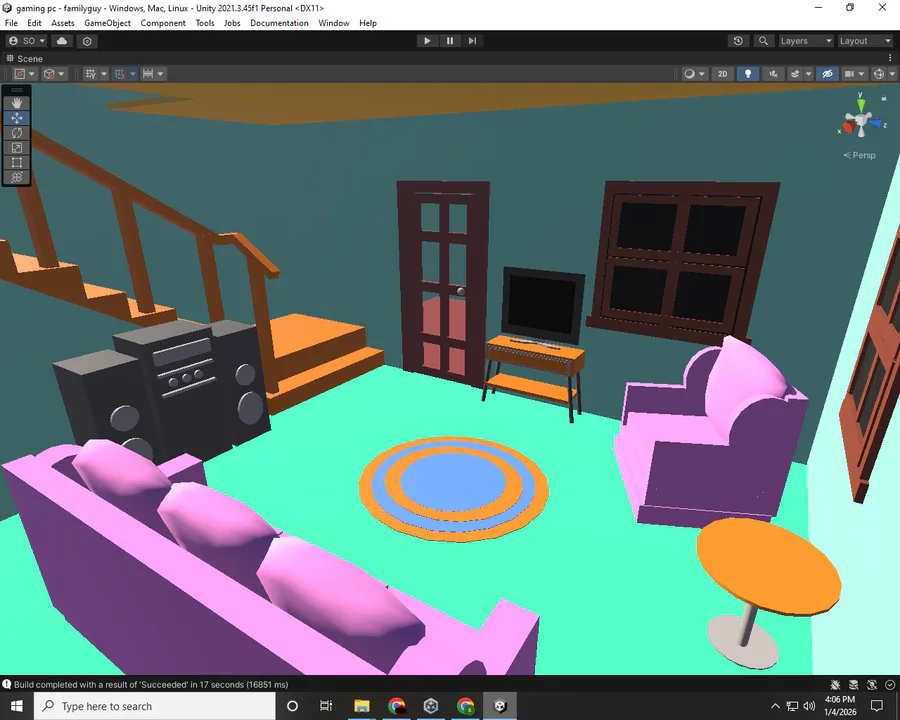Click the background tasks checkmark status icon
Viewport: 900px width, 720px height.
click(x=890, y=684)
